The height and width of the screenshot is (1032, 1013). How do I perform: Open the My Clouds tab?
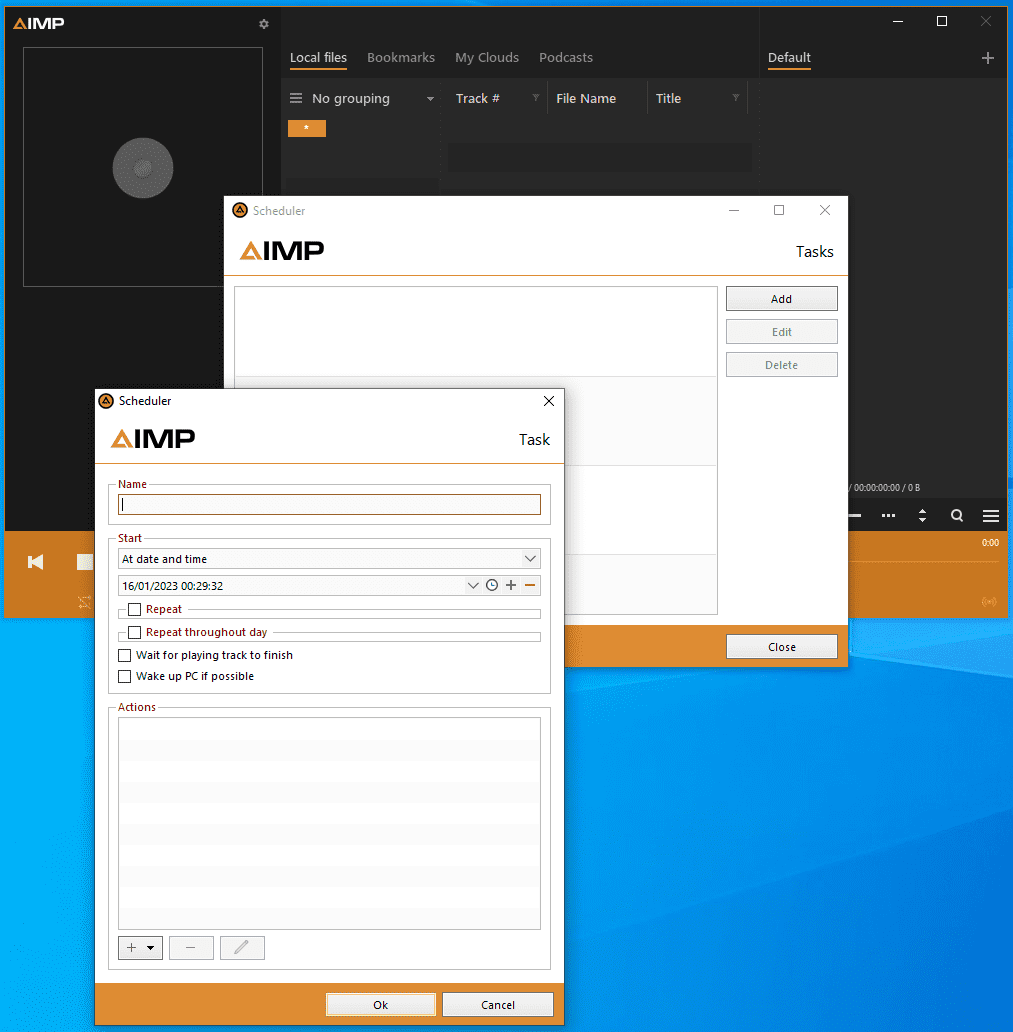click(x=487, y=58)
